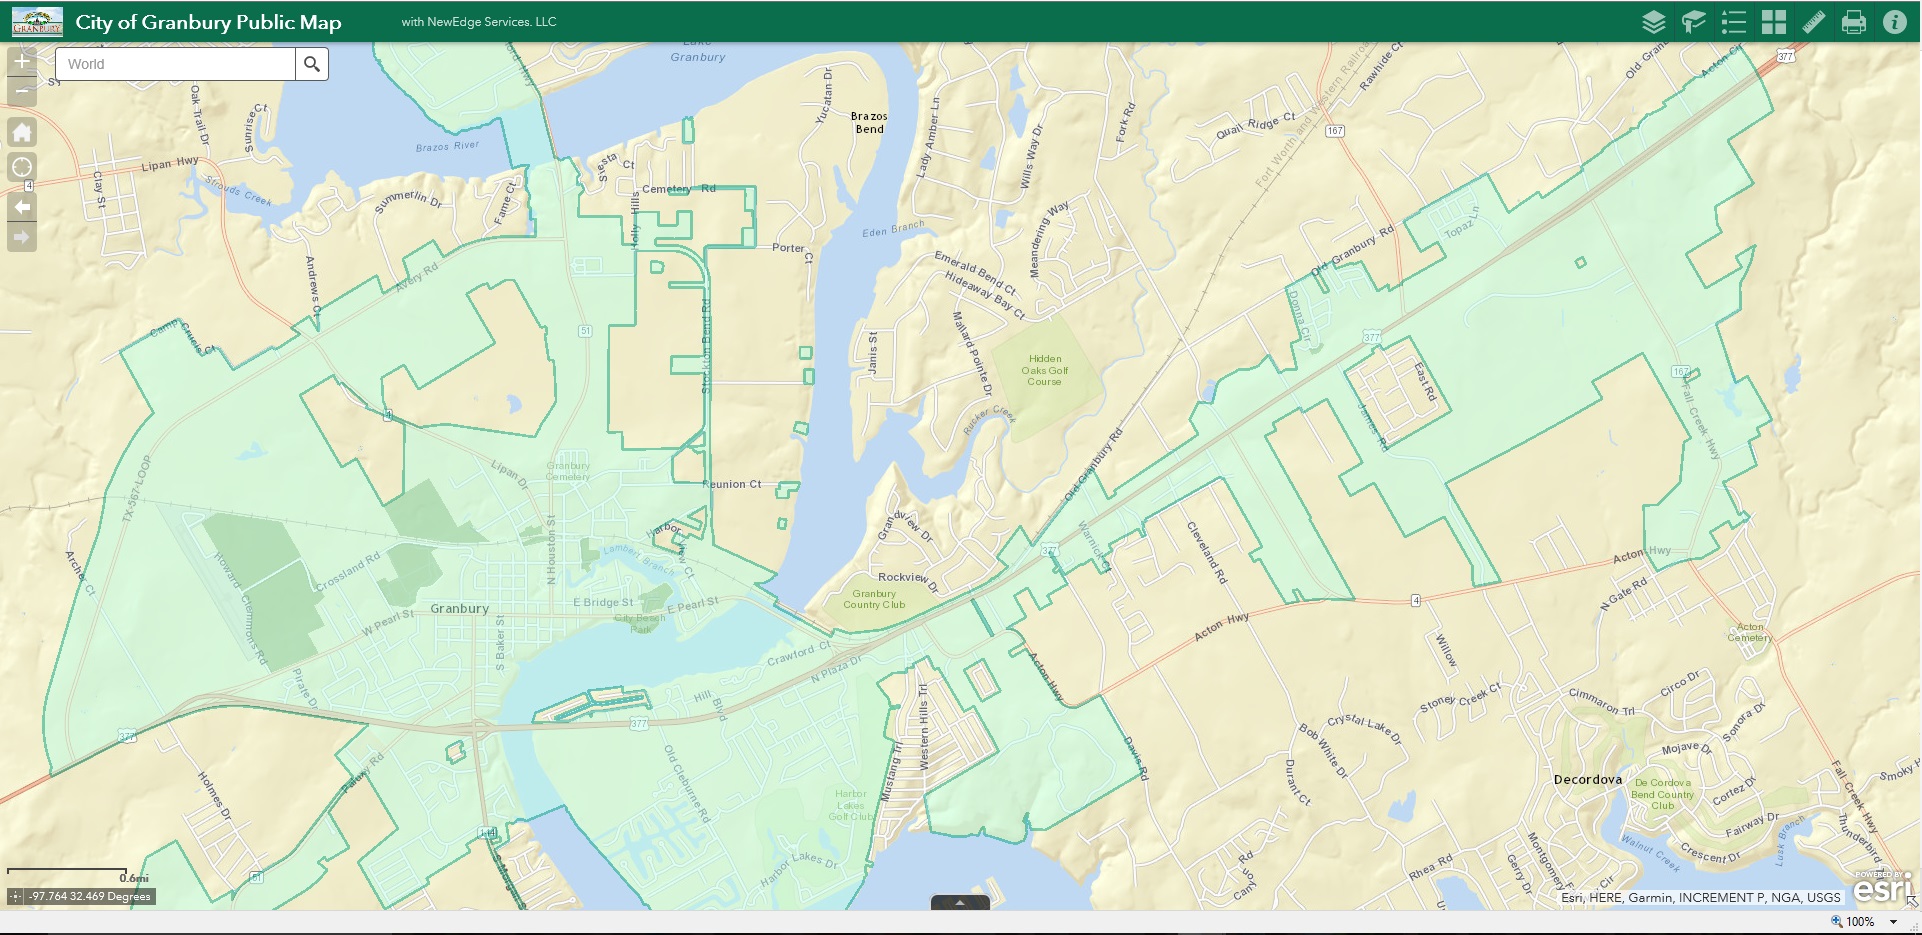Select the Measurement tool
Screen dimensions: 1922x935
click(x=1814, y=21)
